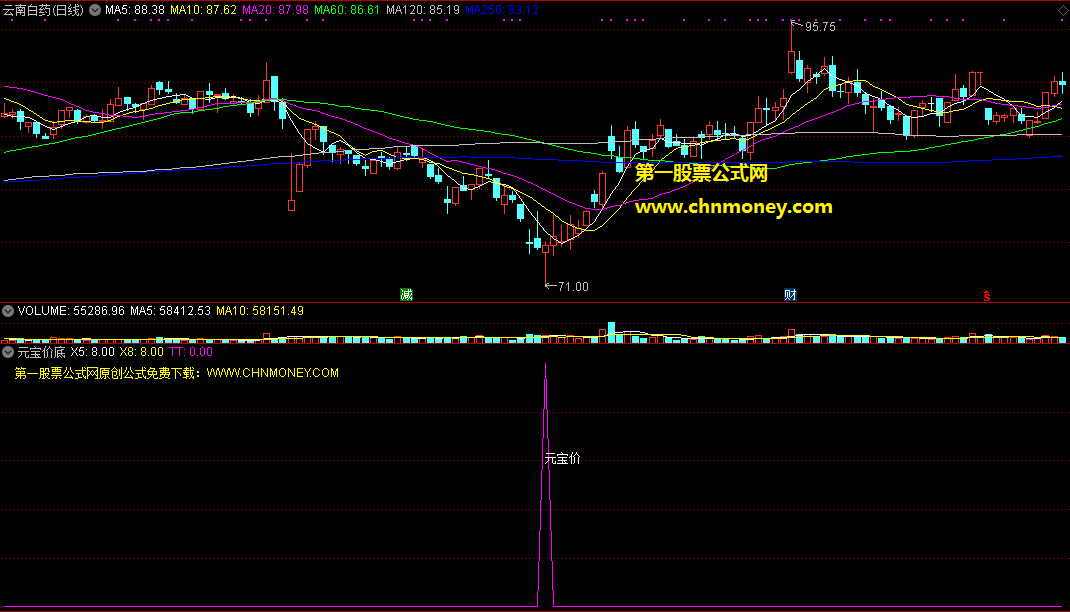This screenshot has width=1070, height=612.
Task: Expand the dropdown next to 云南白药(日线)
Action: click(x=95, y=10)
